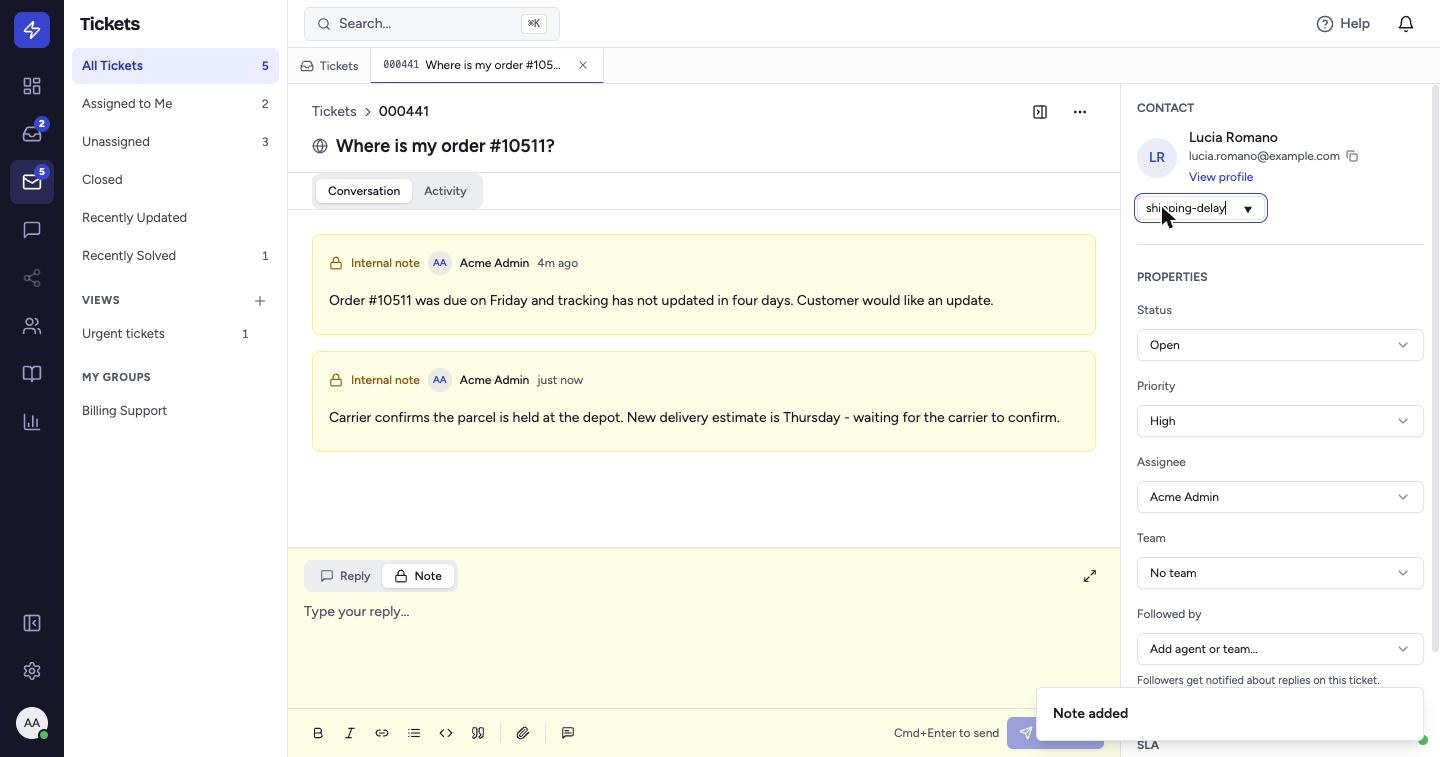Open the three-dot more options menu
Viewport: 1440px width, 757px height.
[x=1080, y=112]
